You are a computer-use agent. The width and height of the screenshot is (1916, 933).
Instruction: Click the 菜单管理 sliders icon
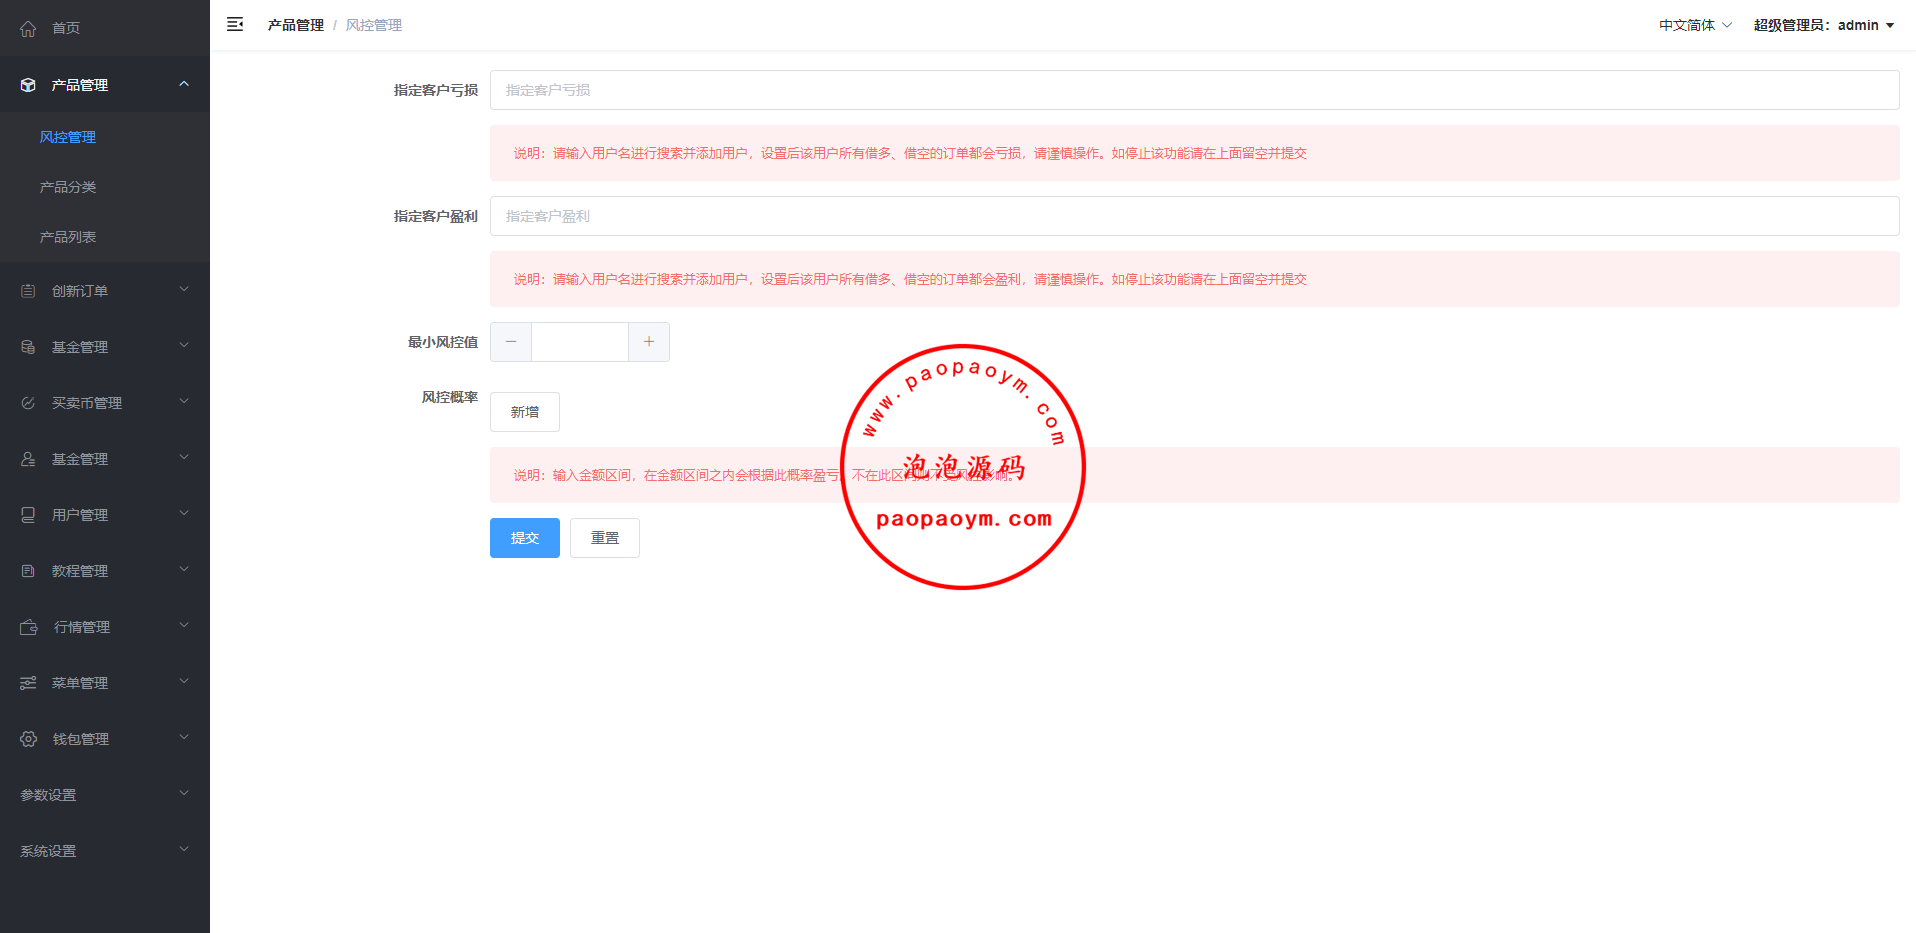(x=28, y=683)
